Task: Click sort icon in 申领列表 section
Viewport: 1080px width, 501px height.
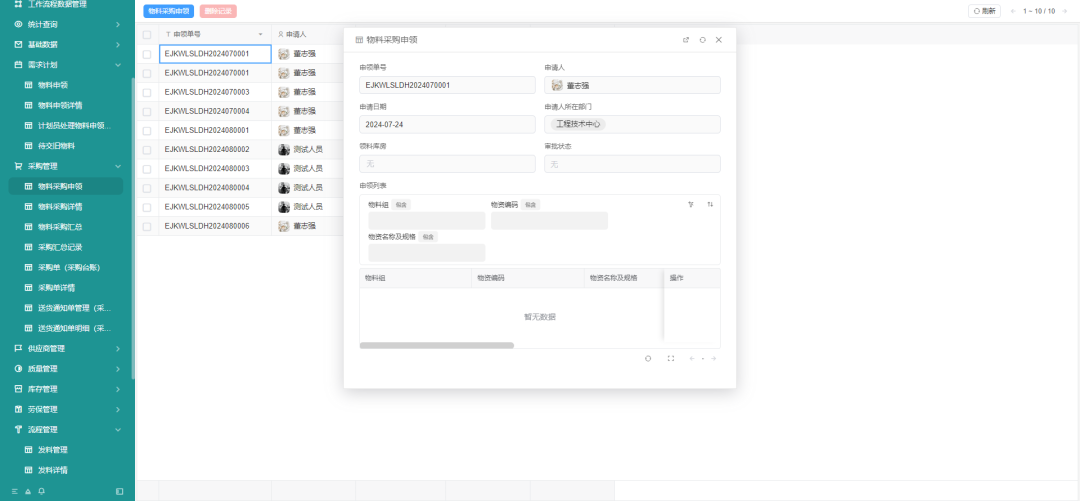Action: (710, 204)
